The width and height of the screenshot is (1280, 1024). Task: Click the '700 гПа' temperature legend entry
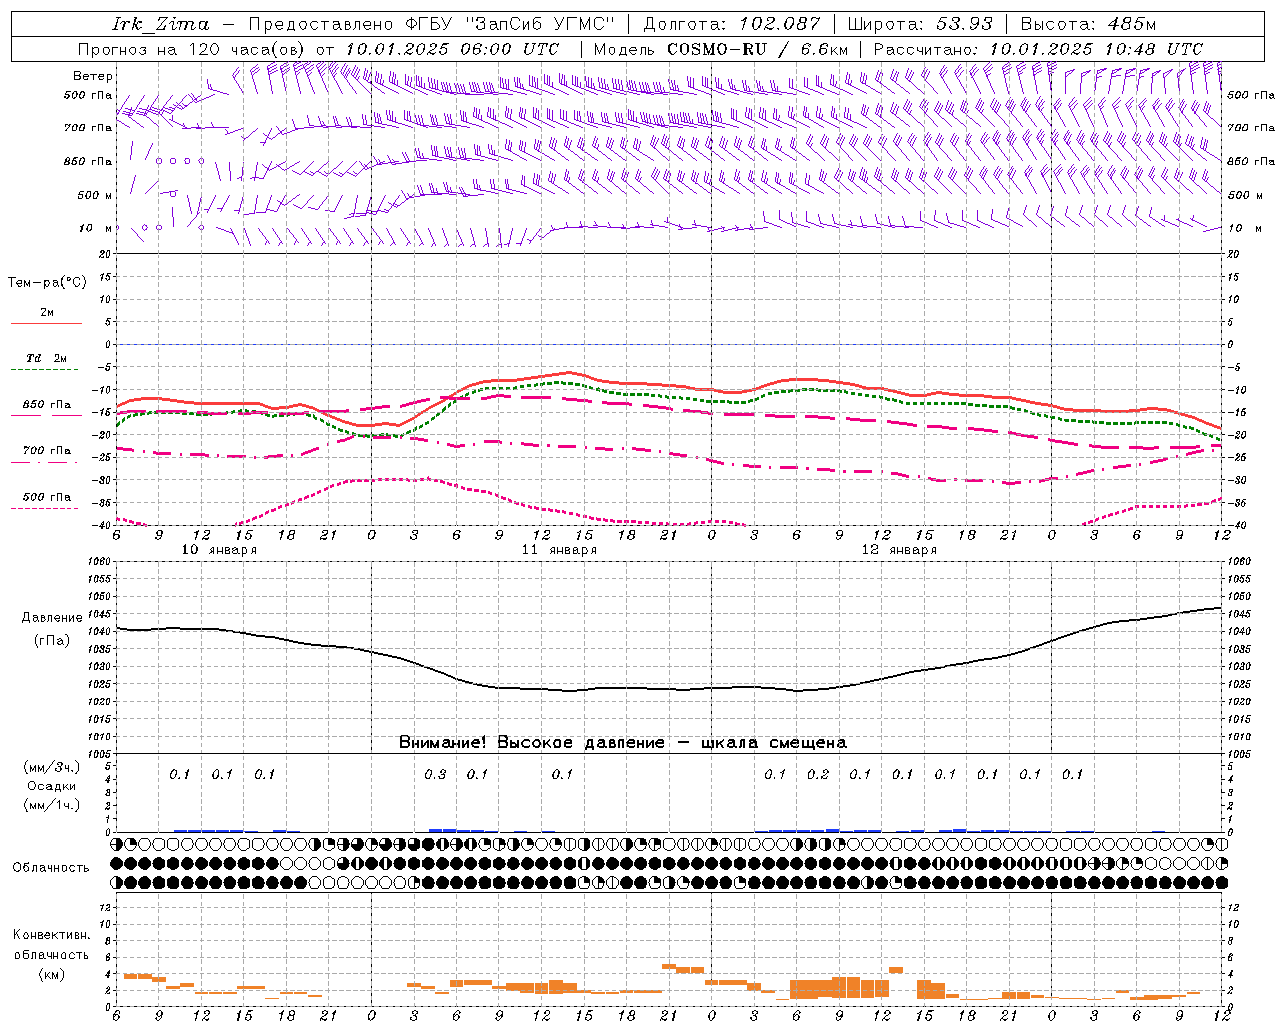click(47, 450)
